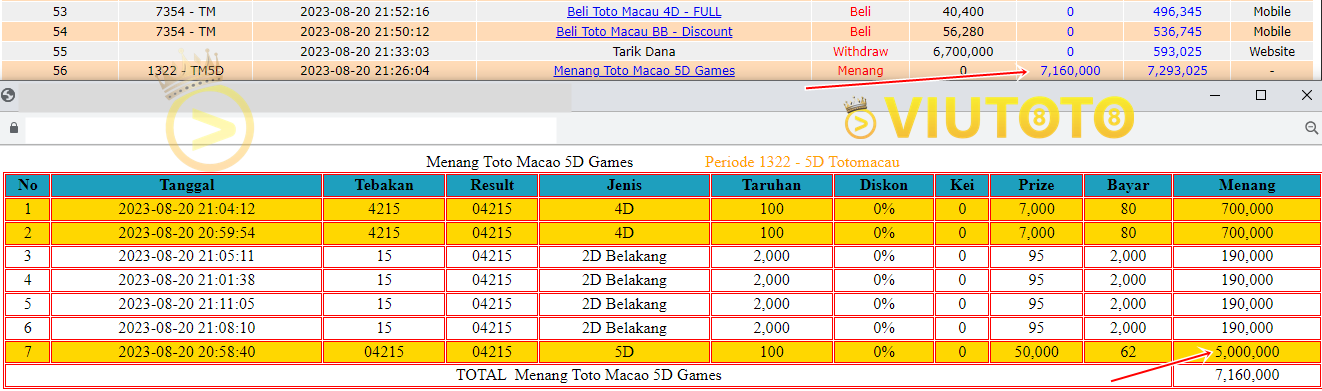
Task: Click the '5D' jenis cell in row 7
Action: click(625, 352)
